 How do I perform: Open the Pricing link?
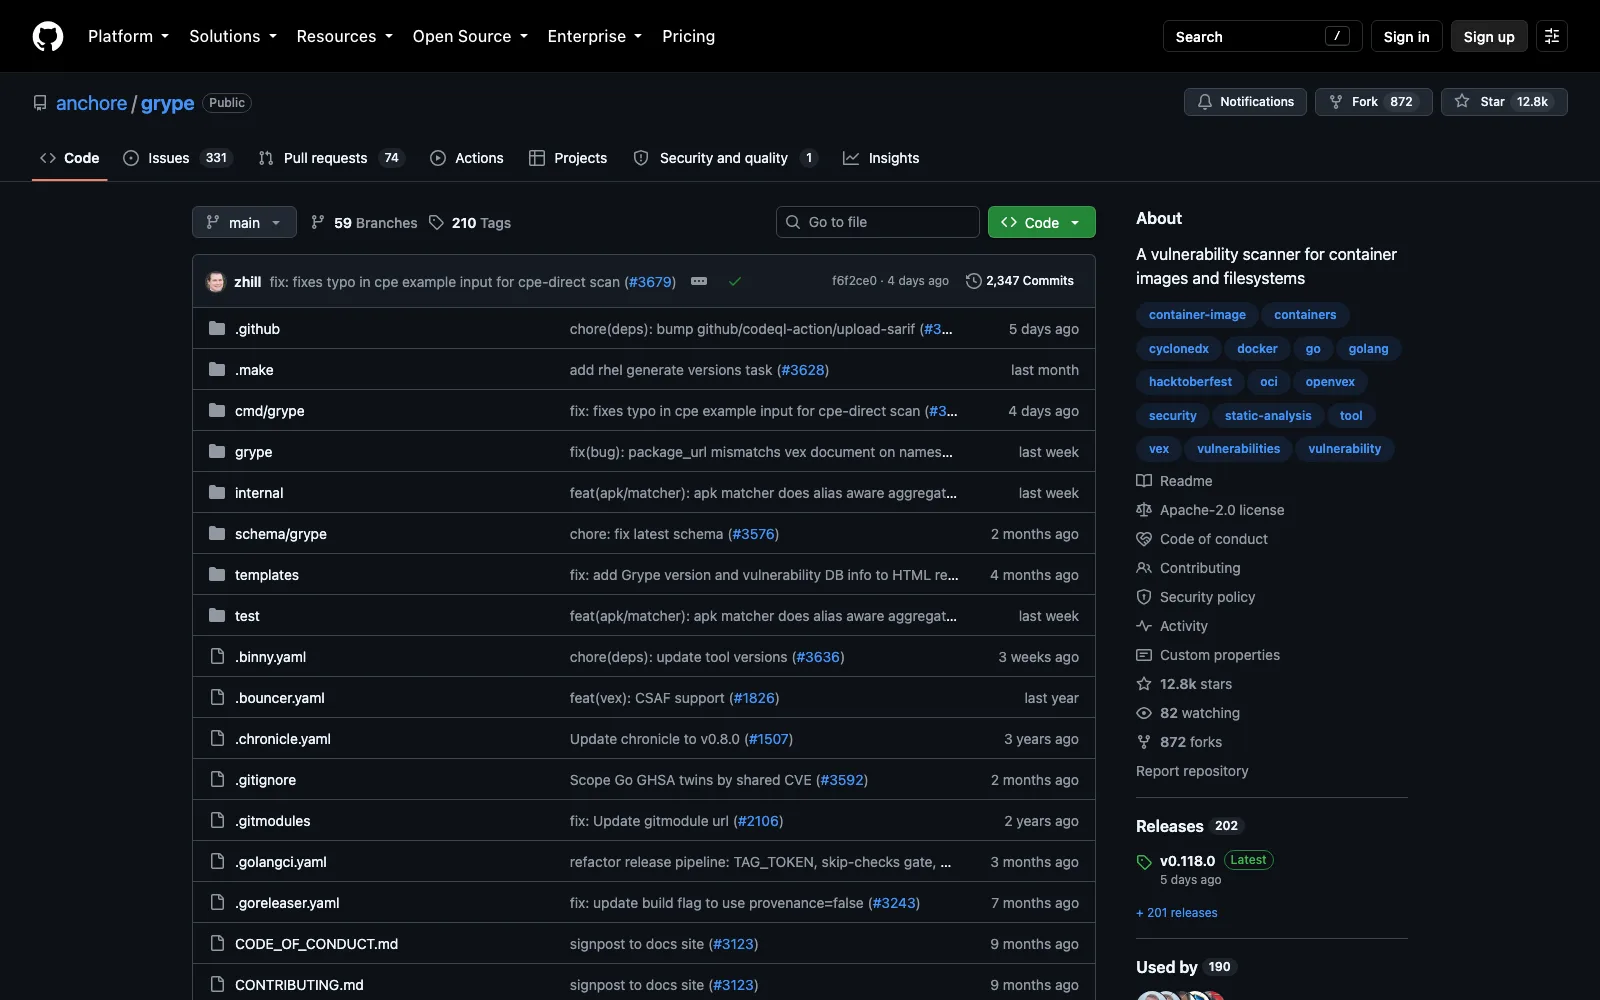coord(688,36)
